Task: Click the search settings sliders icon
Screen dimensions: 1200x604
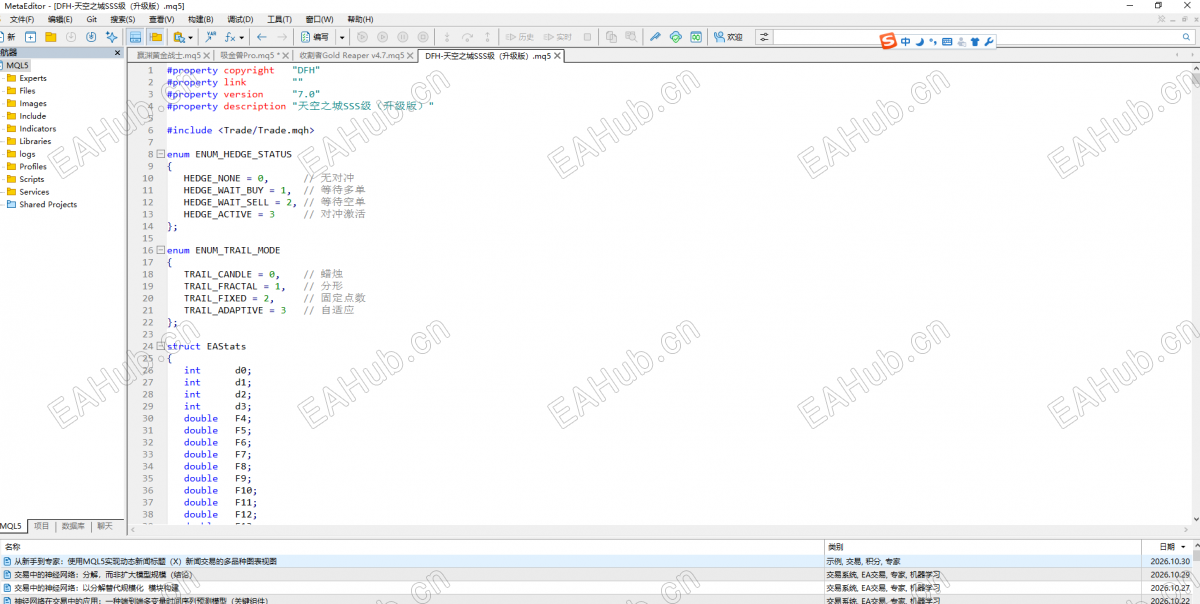Action: click(765, 37)
